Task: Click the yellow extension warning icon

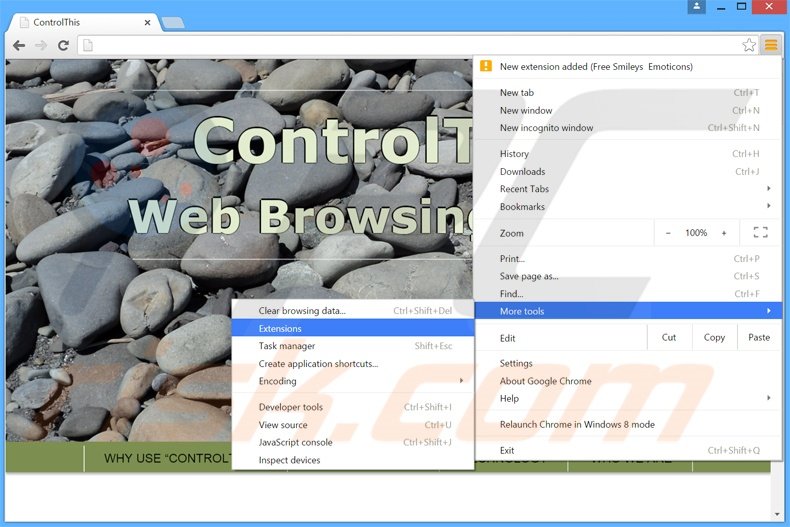Action: [x=486, y=66]
